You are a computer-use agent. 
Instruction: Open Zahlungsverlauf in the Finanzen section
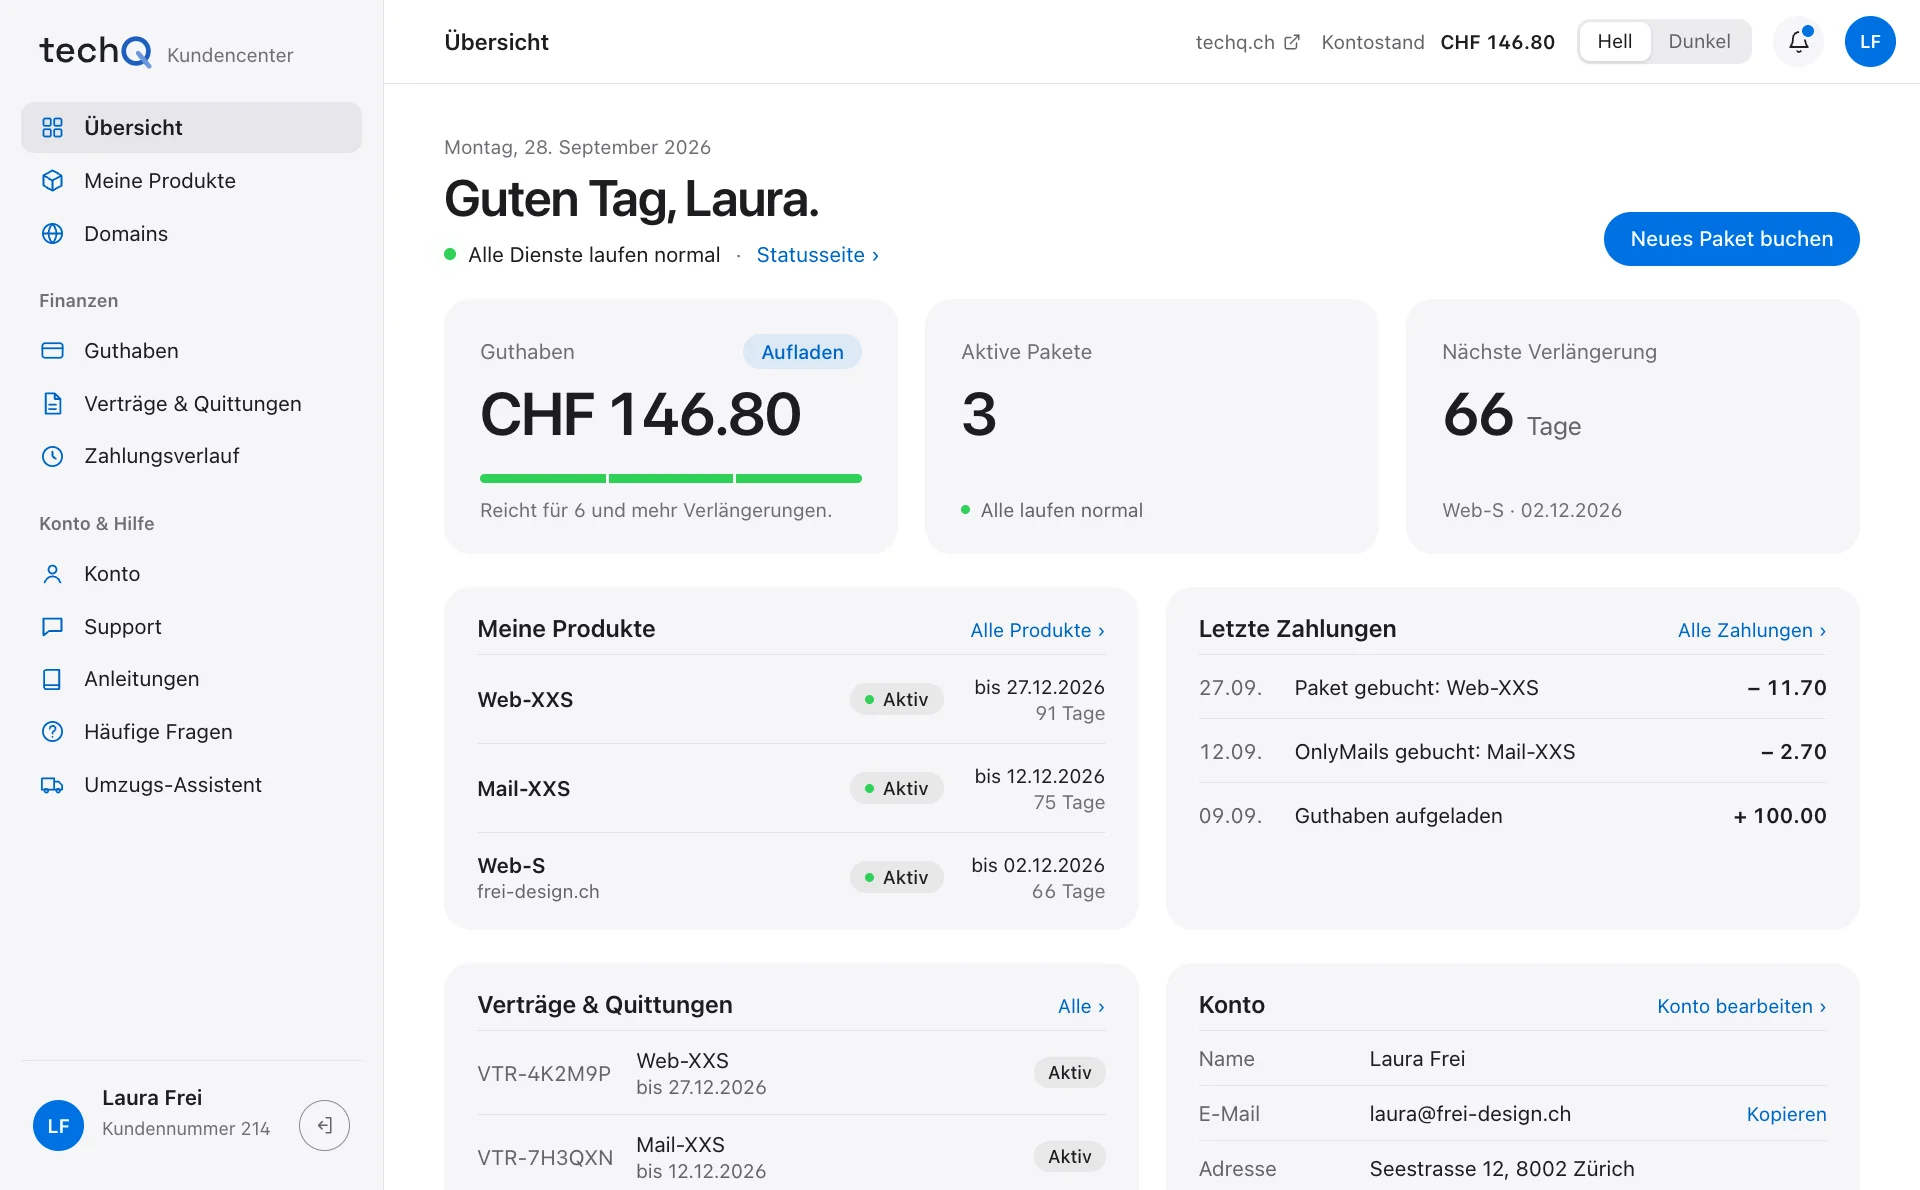point(191,456)
